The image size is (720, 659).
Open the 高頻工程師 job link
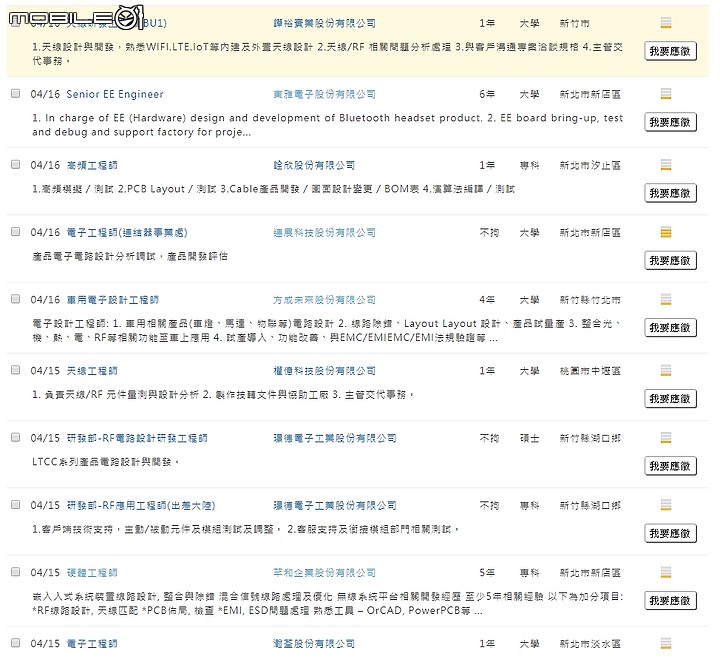pos(92,165)
